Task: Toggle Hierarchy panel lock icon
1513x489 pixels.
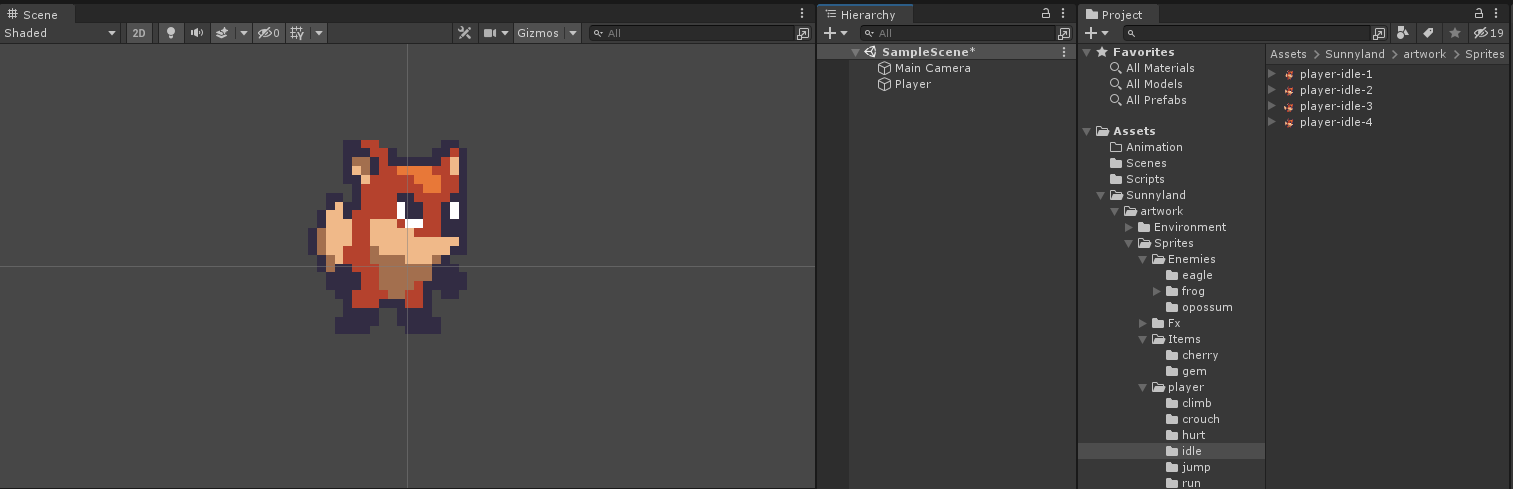Action: click(x=1045, y=13)
